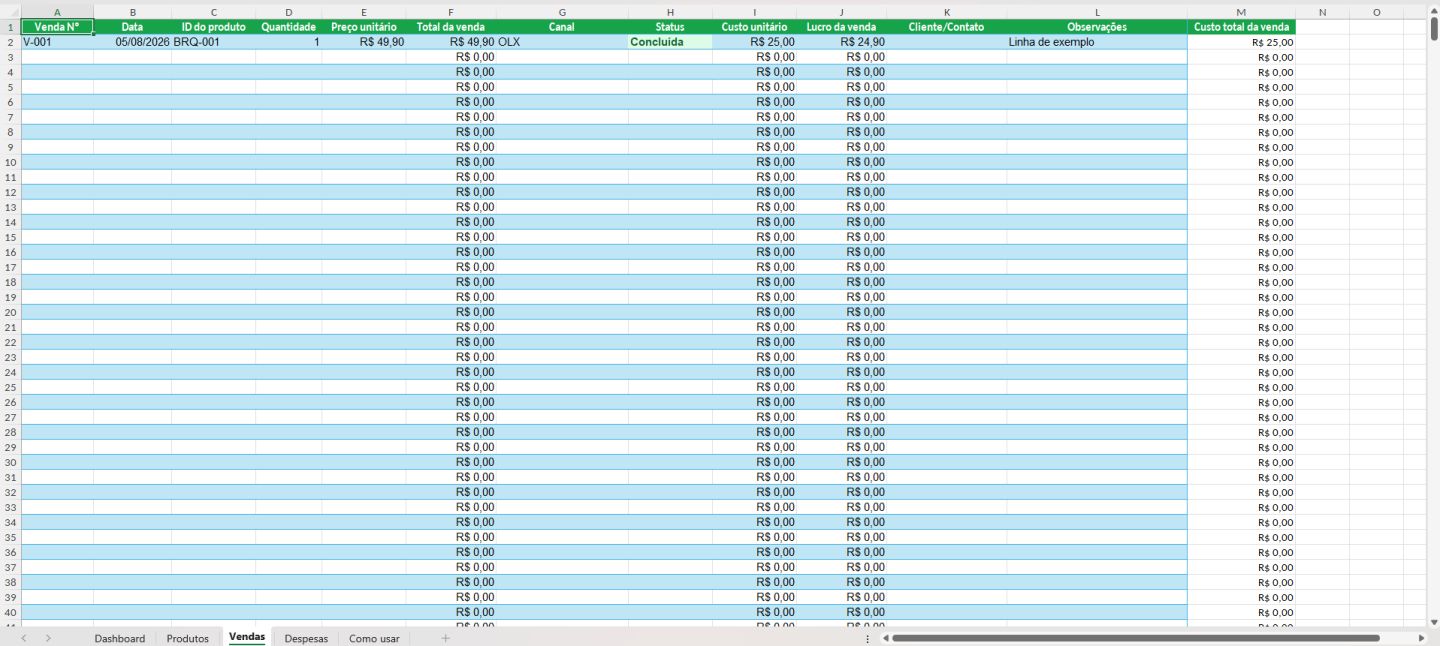Select the "Status" header cell

(x=670, y=27)
